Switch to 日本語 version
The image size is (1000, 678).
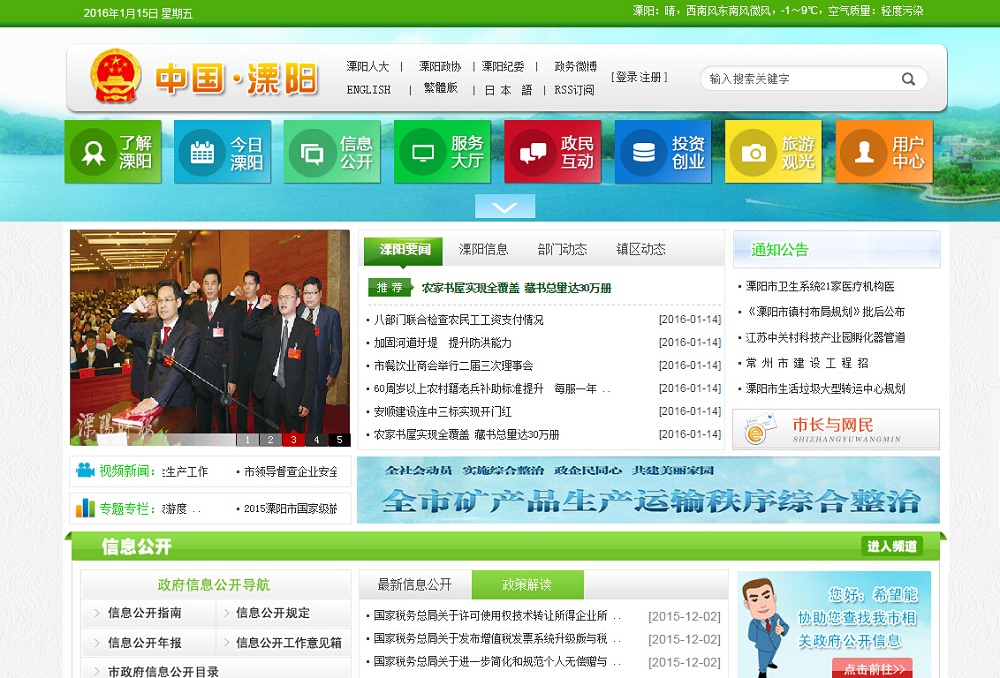(x=508, y=90)
